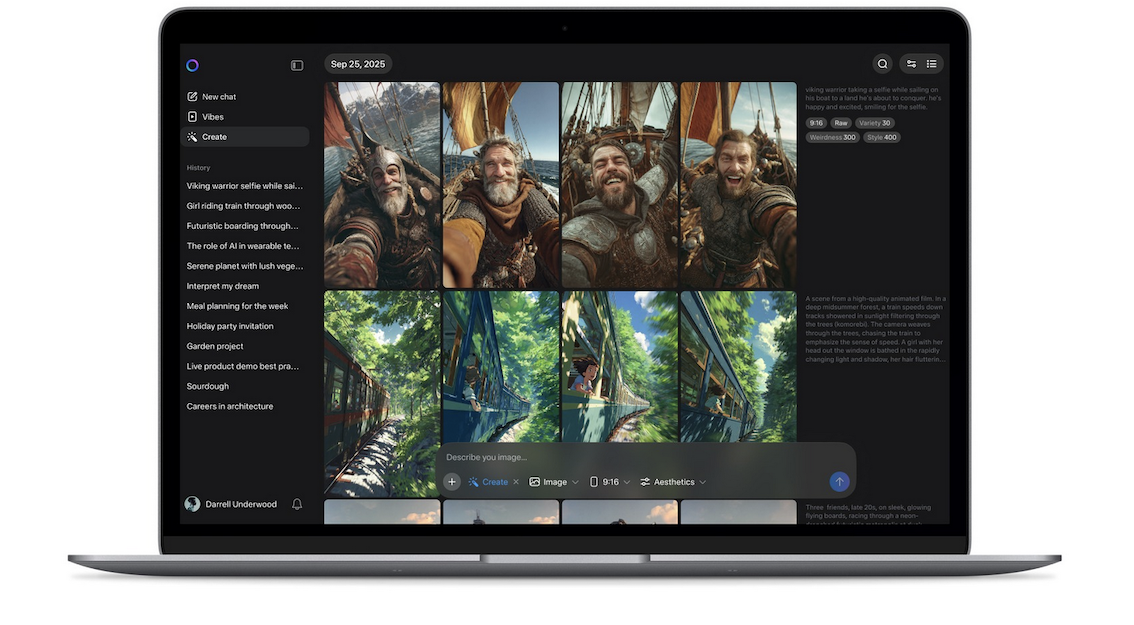Viewport: 1134px width, 625px height.
Task: Submit prompt with the blue arrow button
Action: tap(839, 482)
